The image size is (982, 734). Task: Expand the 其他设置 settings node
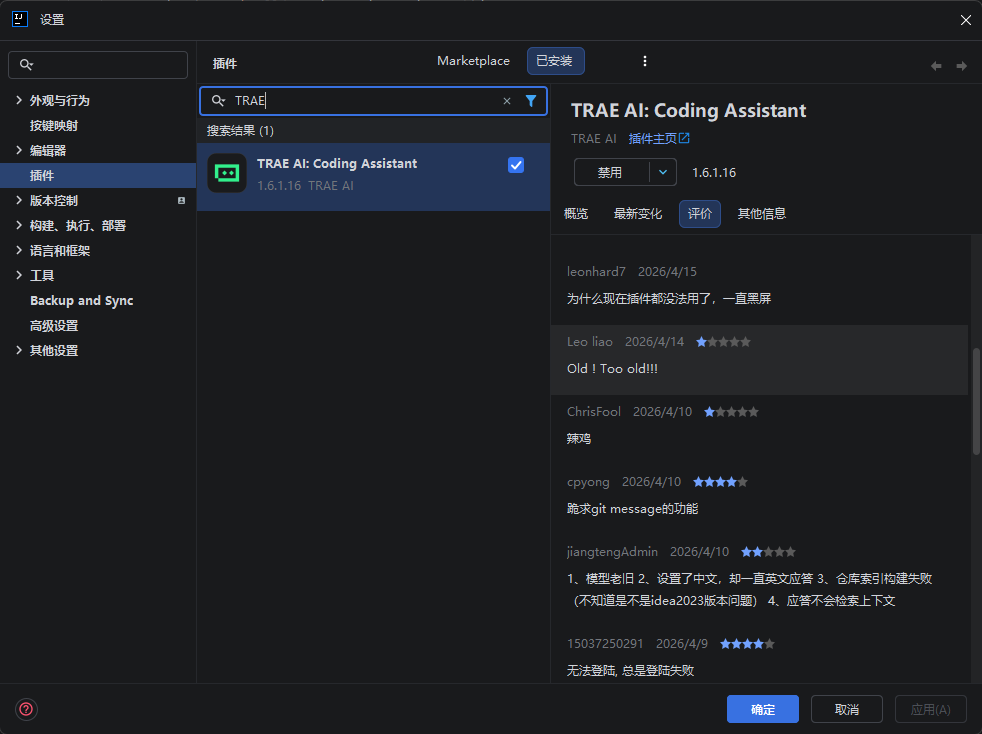click(x=19, y=351)
